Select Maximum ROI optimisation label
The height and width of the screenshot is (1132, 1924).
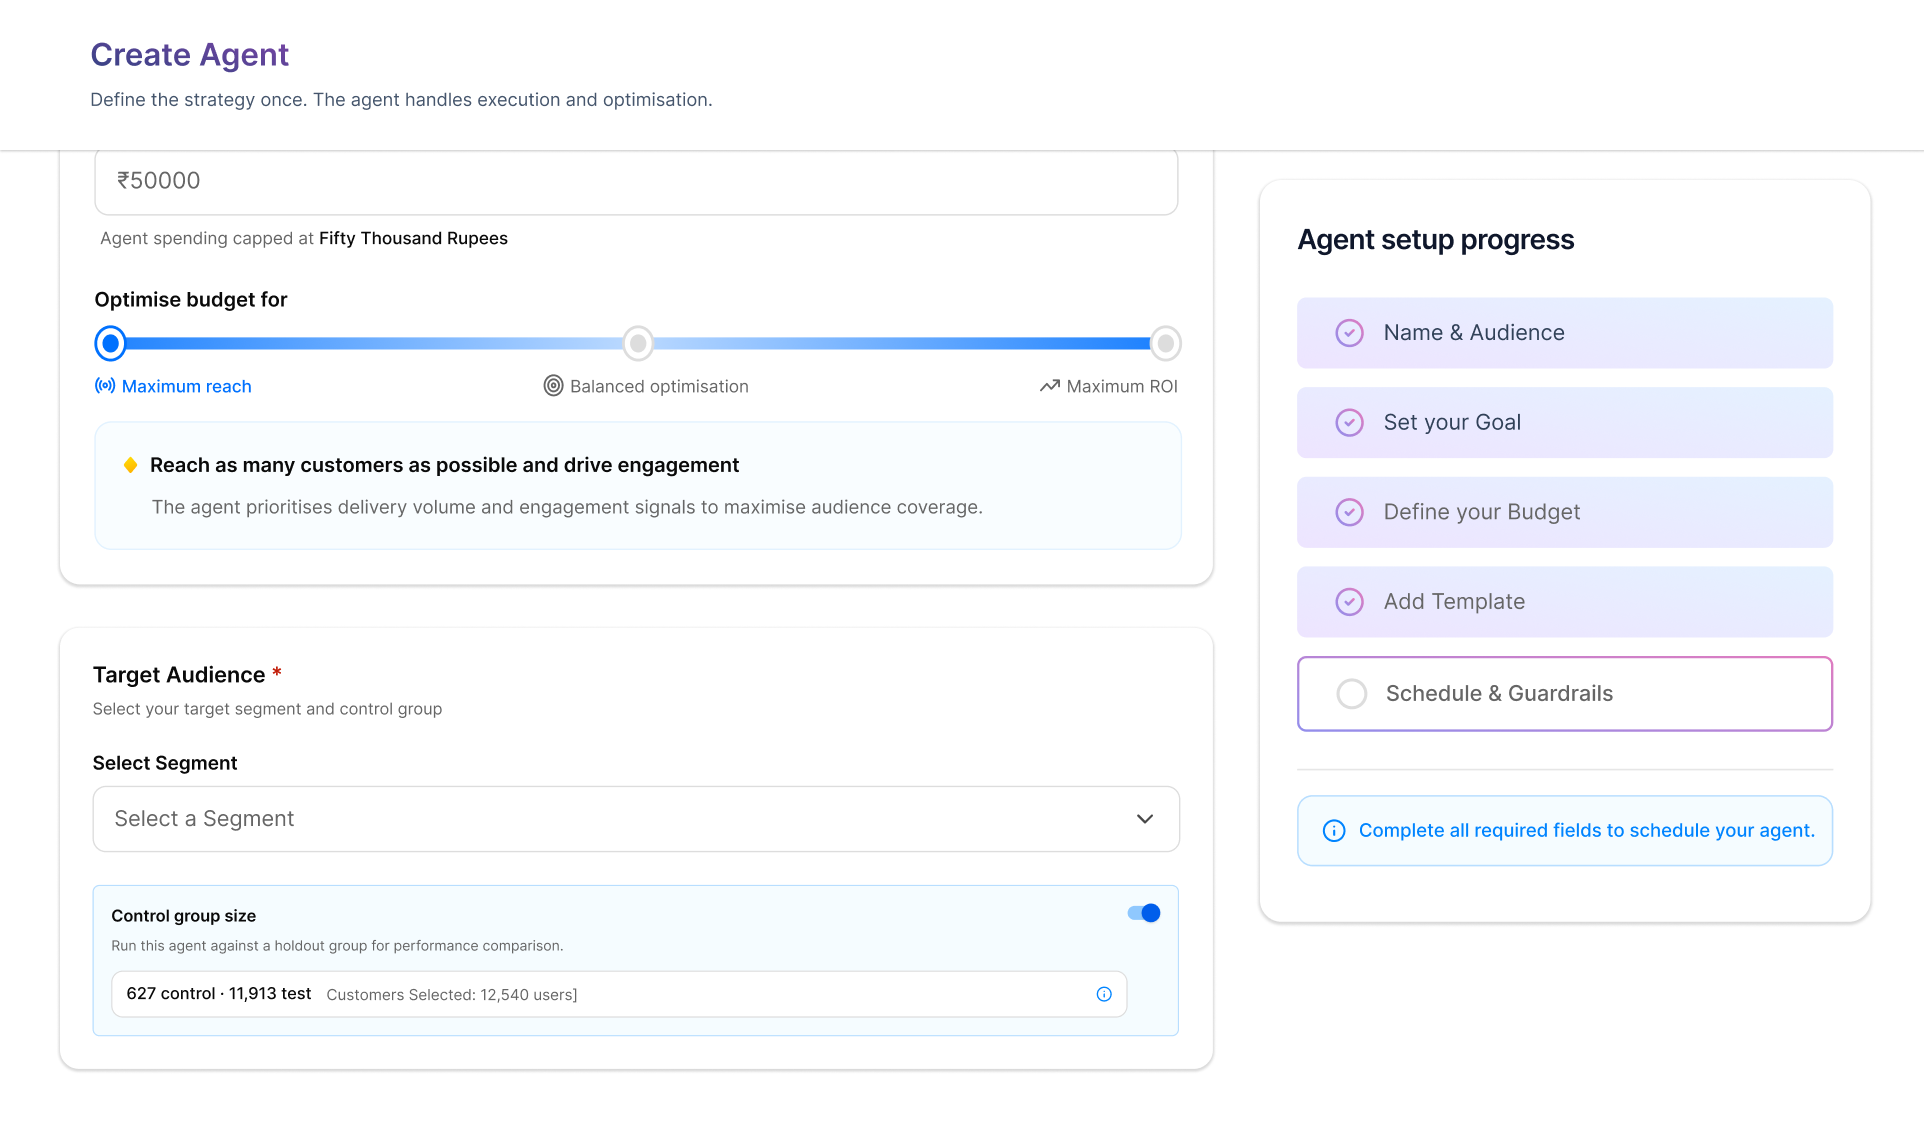[1122, 386]
